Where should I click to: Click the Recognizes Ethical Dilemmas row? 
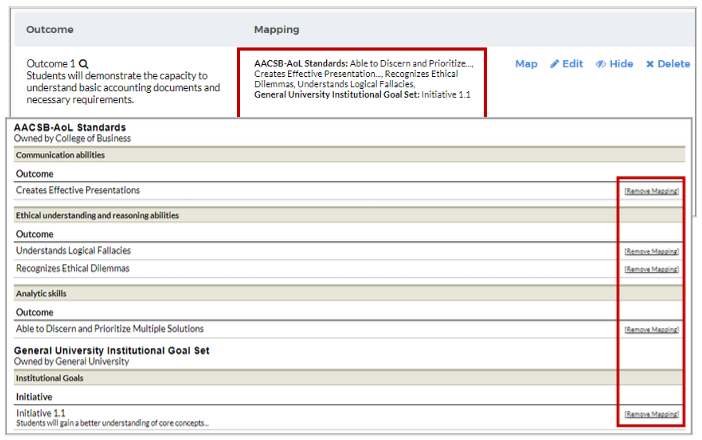pyautogui.click(x=349, y=269)
